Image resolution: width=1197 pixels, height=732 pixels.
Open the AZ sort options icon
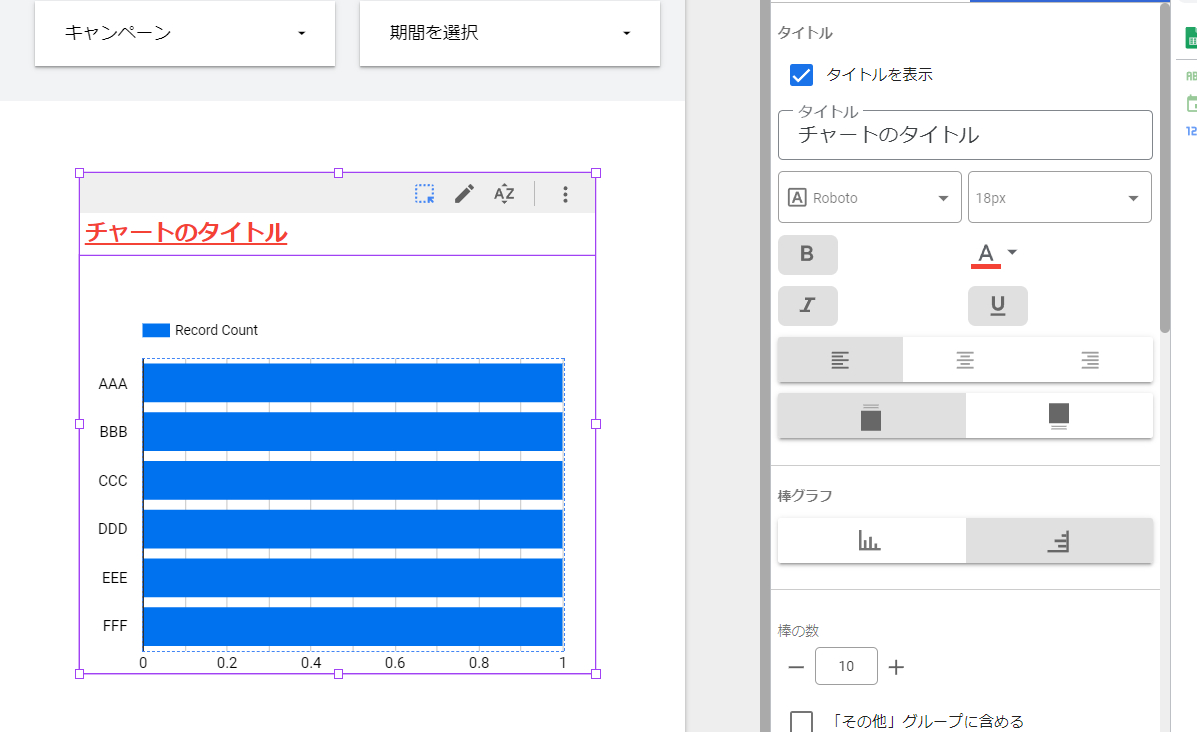pyautogui.click(x=504, y=194)
